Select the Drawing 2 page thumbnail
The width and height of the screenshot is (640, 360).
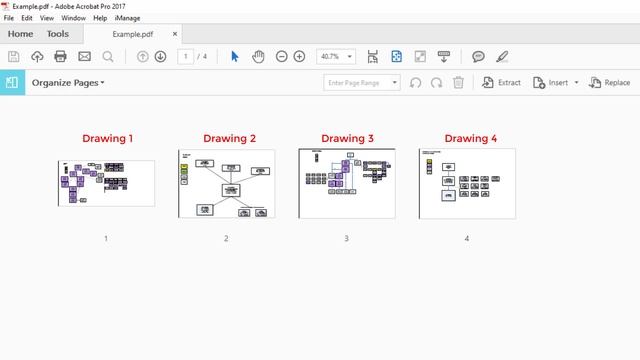[227, 184]
